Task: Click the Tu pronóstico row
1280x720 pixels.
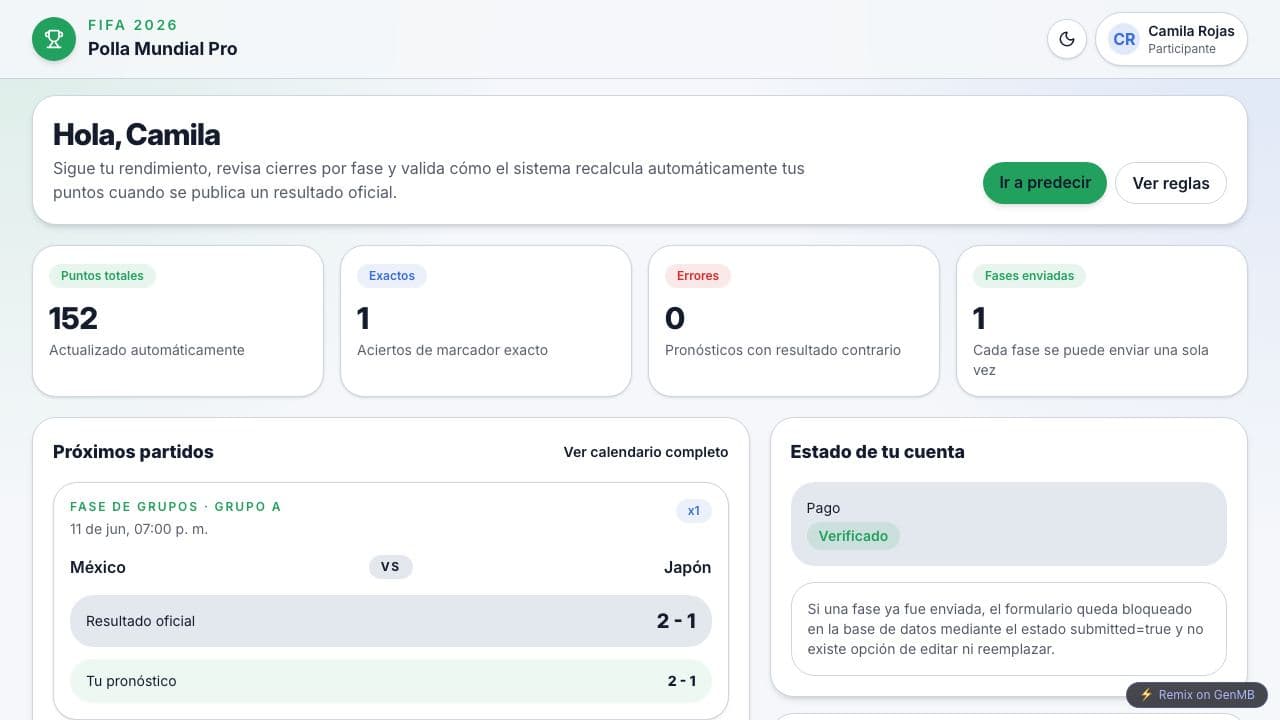Action: pyautogui.click(x=391, y=681)
